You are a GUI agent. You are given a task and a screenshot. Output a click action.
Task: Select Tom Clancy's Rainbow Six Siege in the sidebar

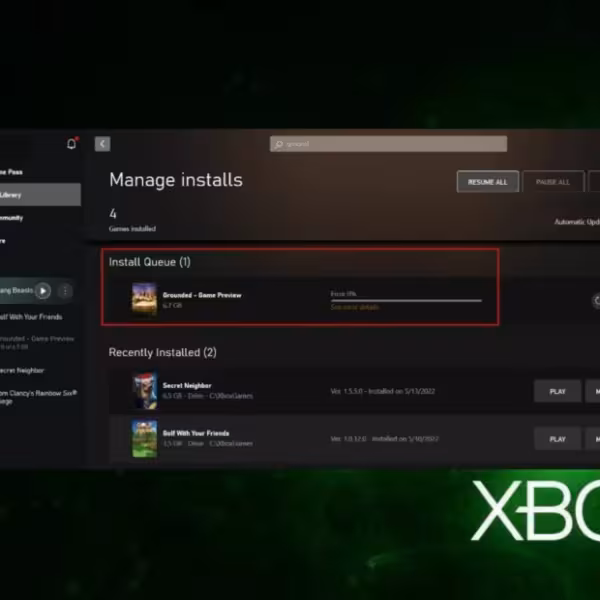click(x=38, y=397)
